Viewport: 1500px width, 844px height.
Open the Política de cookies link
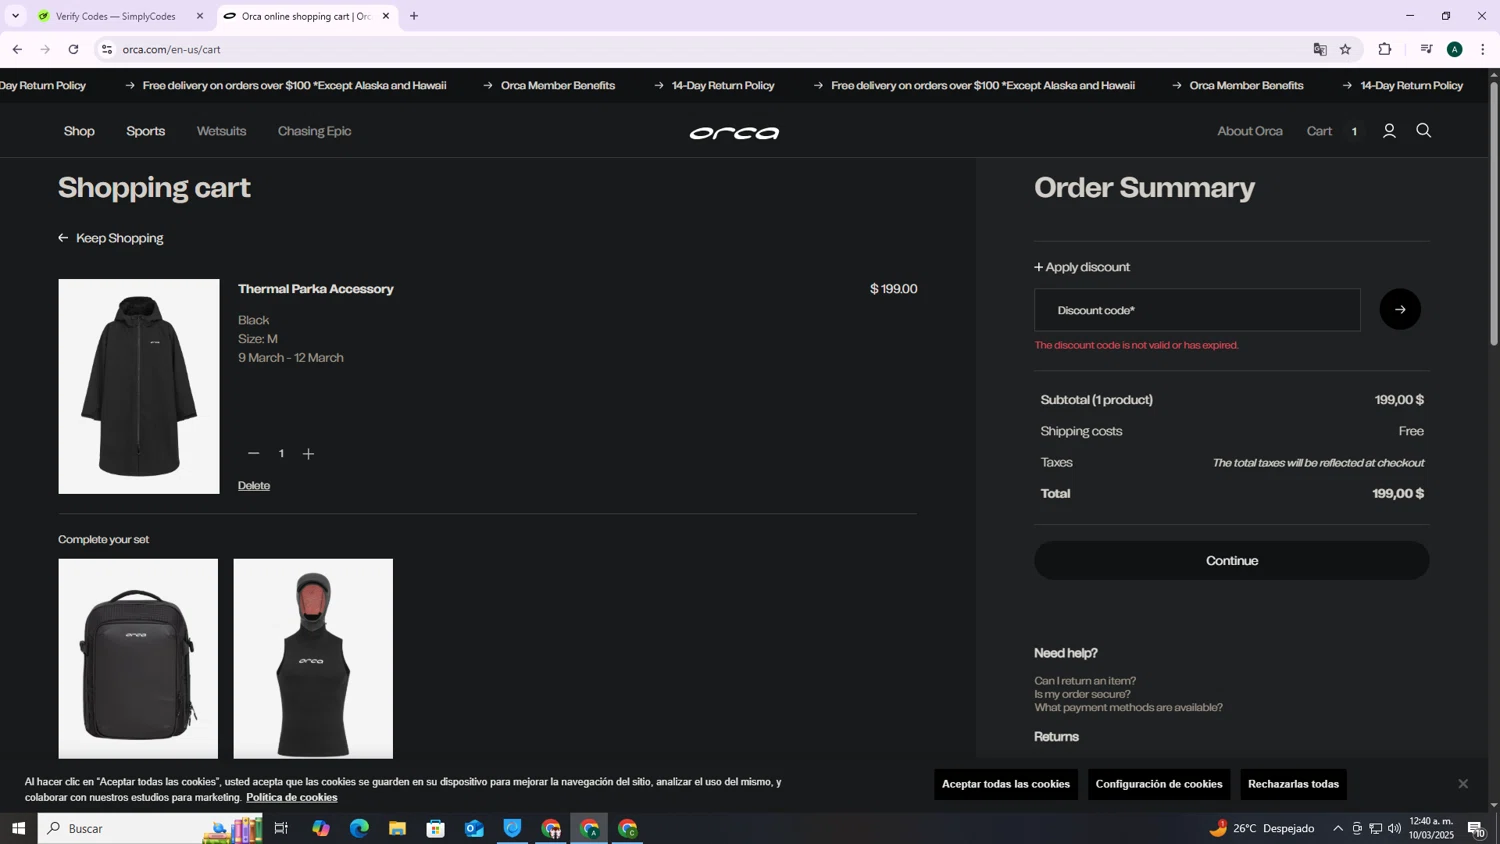pyautogui.click(x=292, y=798)
